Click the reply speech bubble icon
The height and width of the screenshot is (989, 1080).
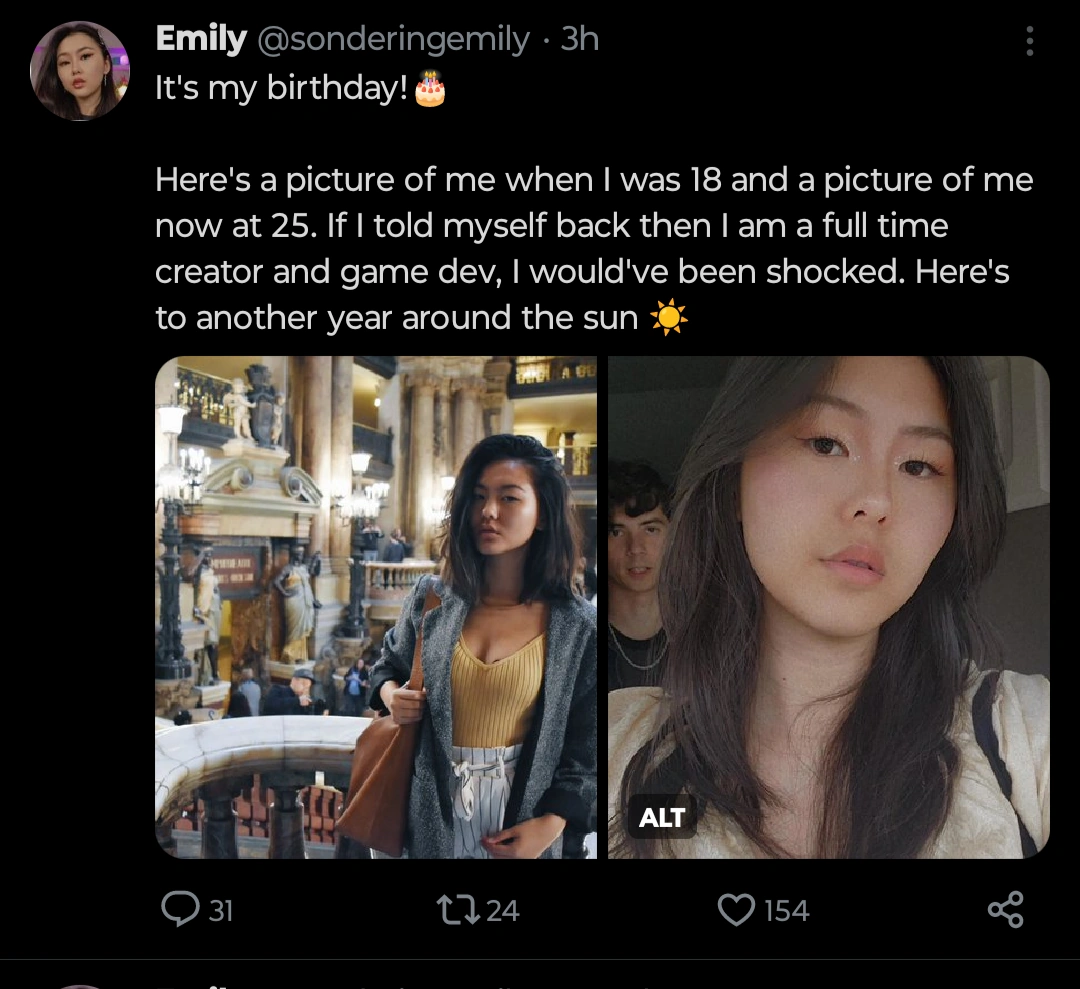[x=179, y=909]
